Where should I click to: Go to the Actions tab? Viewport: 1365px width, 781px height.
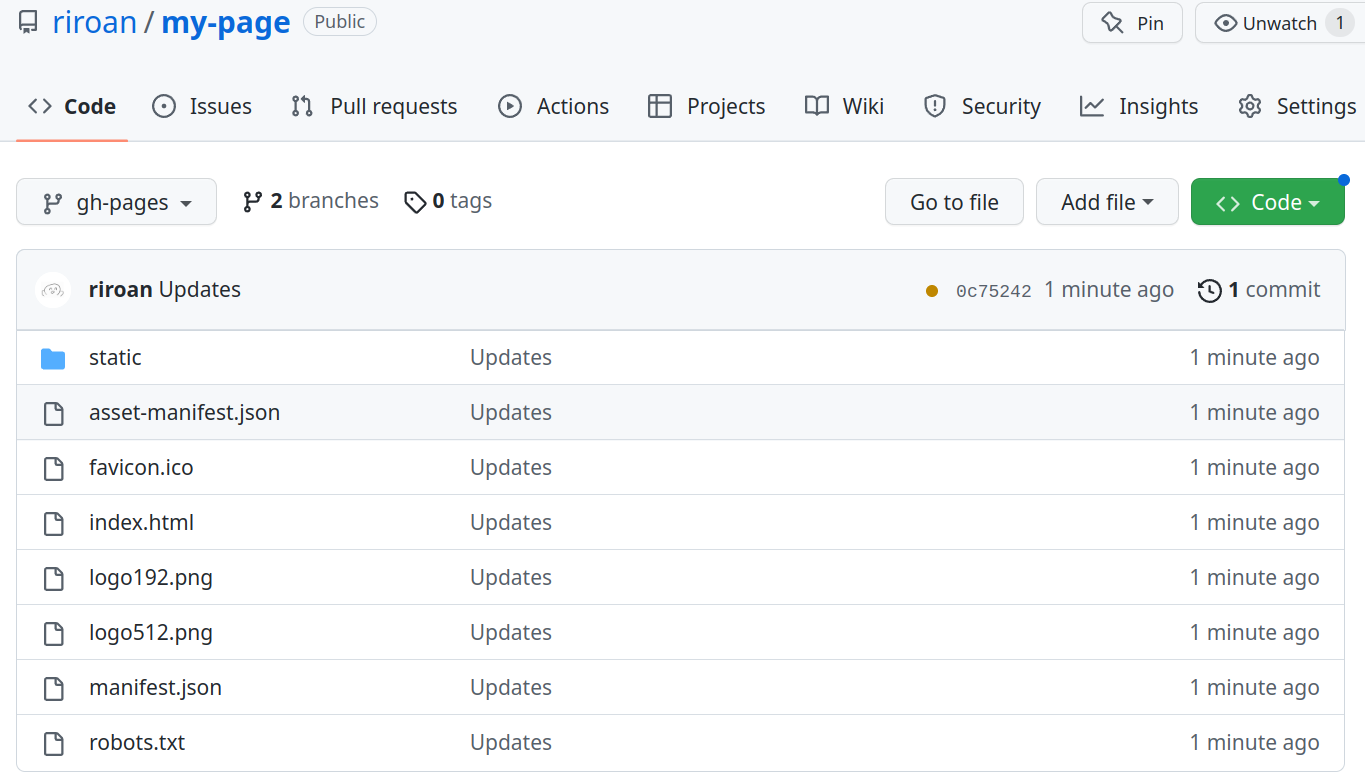point(553,106)
